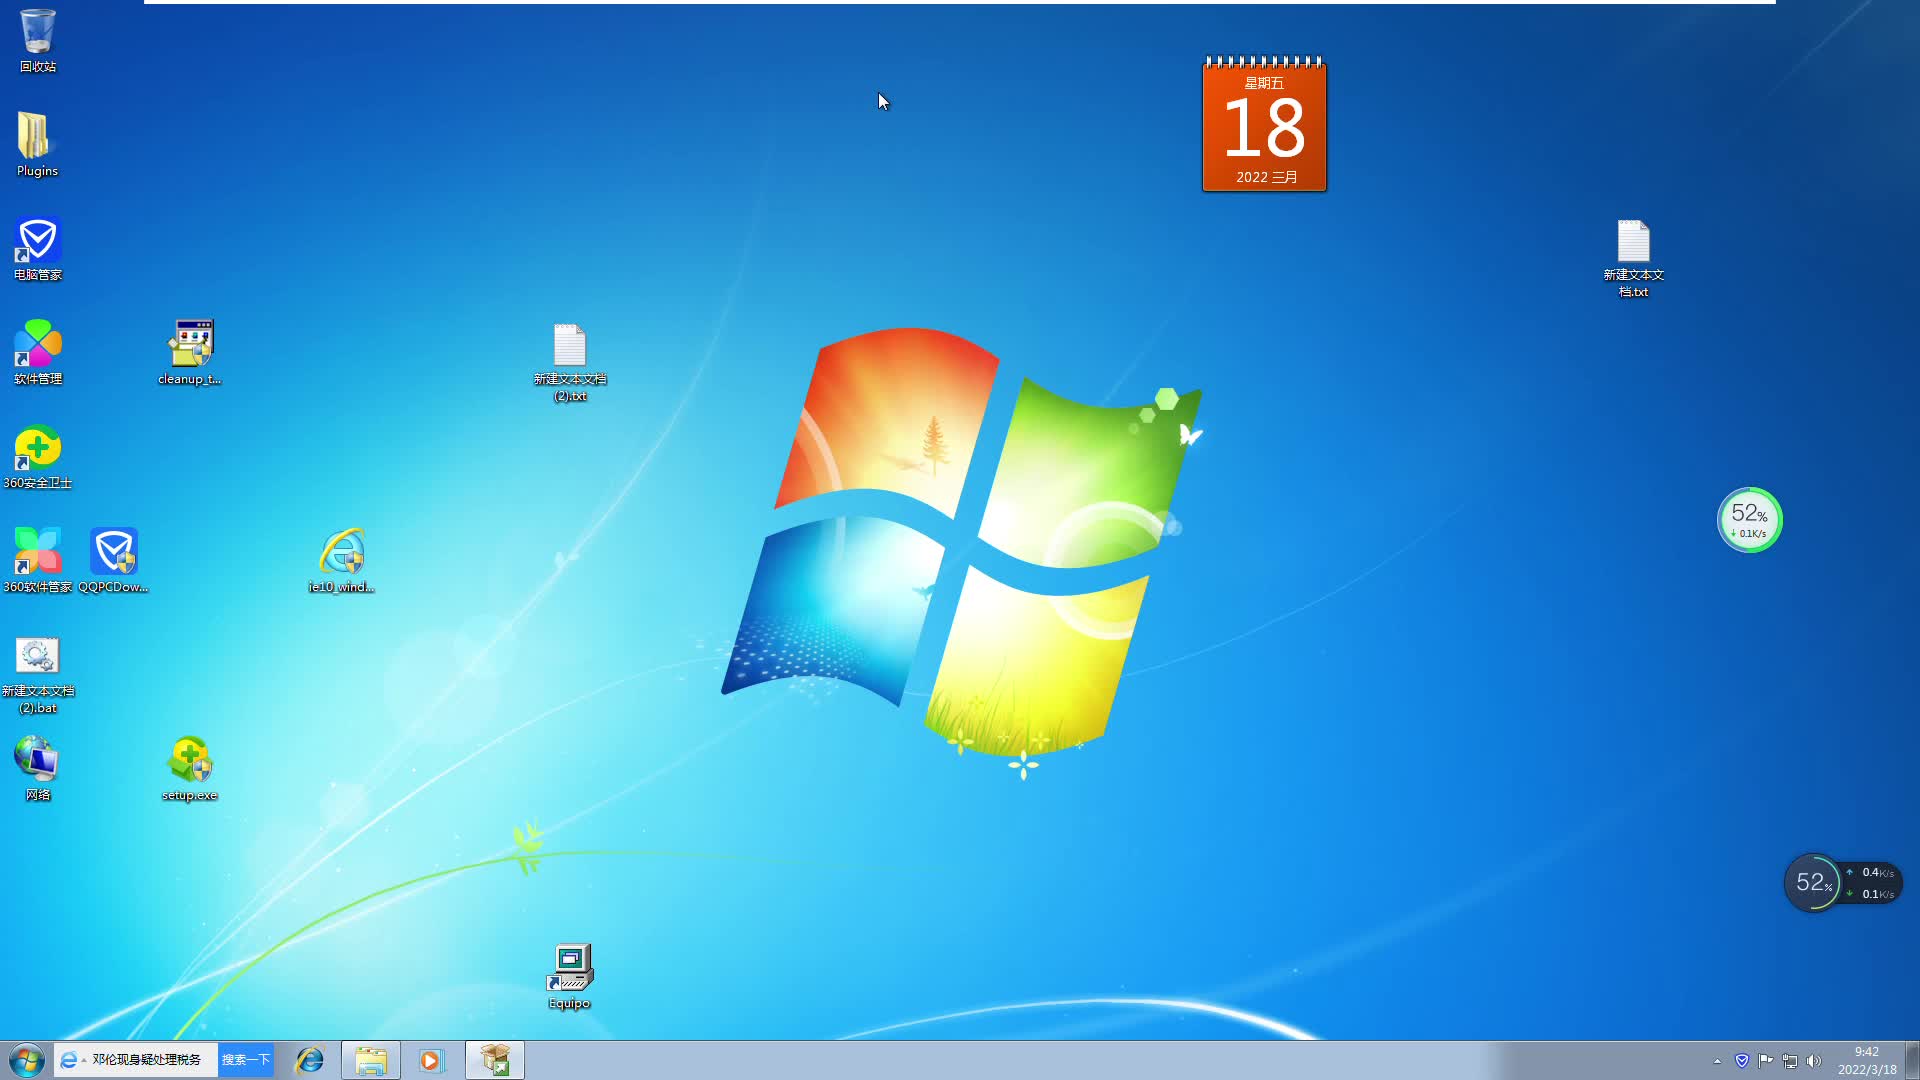Open the ie10_windows installer icon
The width and height of the screenshot is (1920, 1080).
click(x=340, y=555)
